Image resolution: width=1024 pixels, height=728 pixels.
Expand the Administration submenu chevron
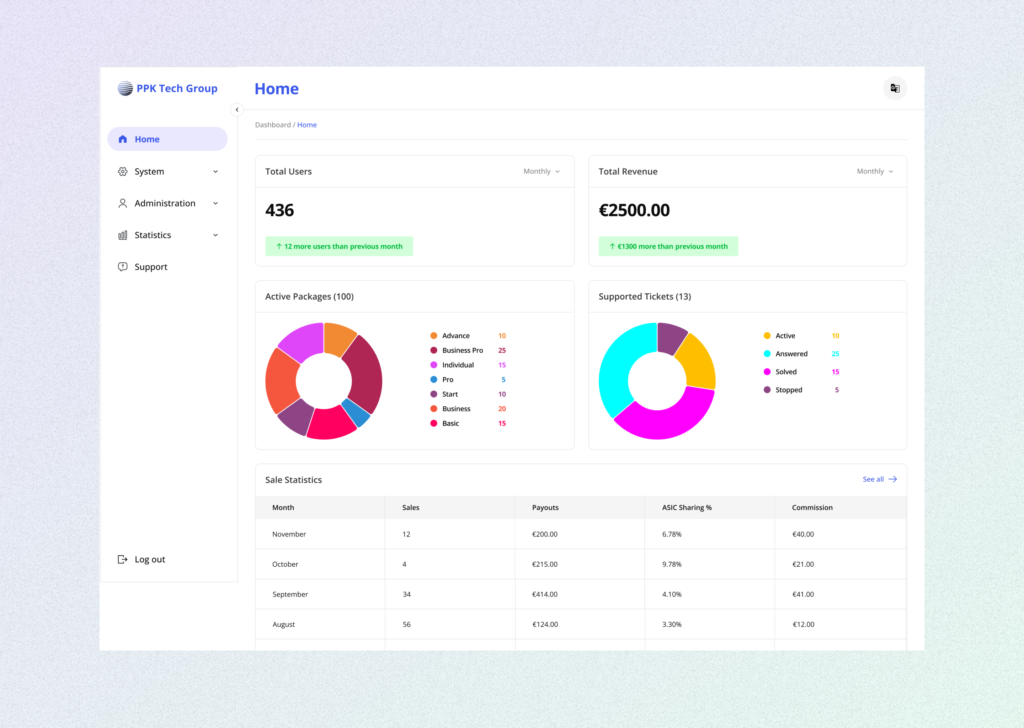tap(215, 203)
